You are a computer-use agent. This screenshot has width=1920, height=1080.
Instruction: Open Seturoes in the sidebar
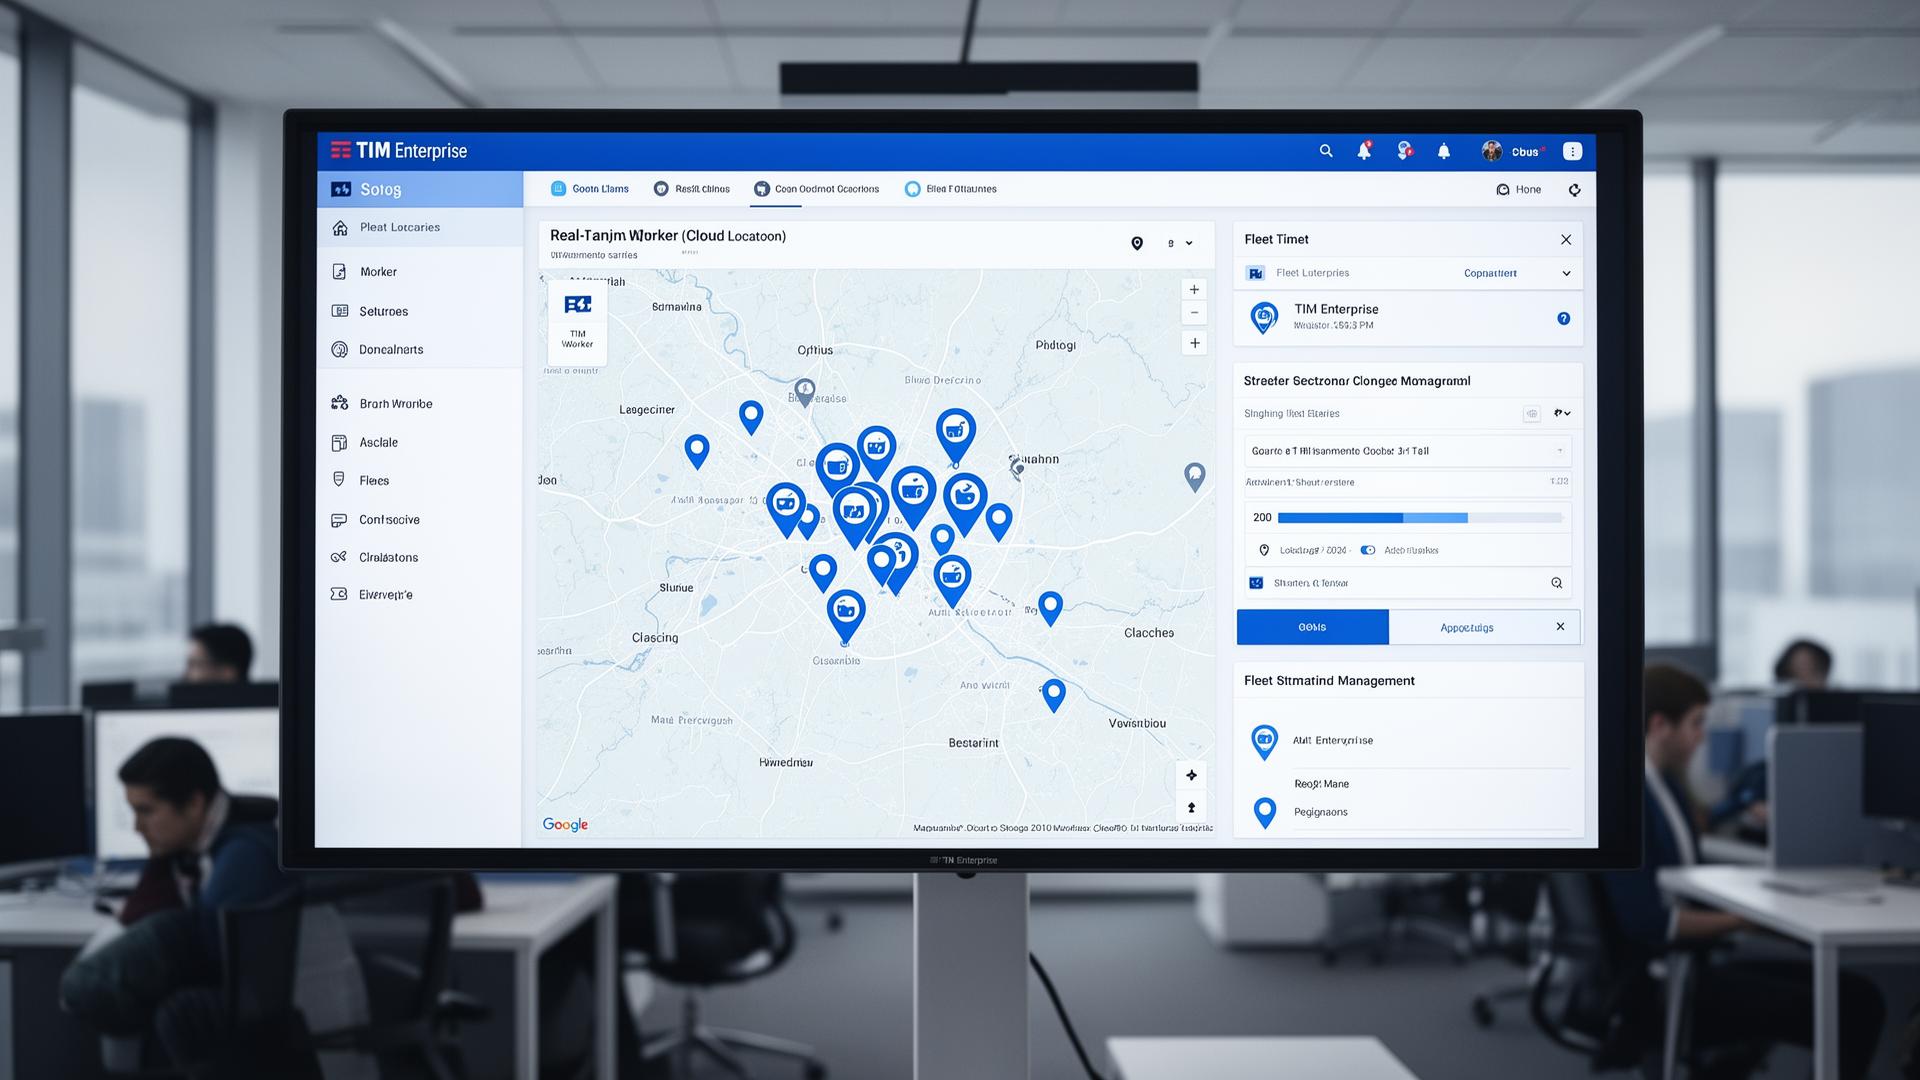click(420, 312)
